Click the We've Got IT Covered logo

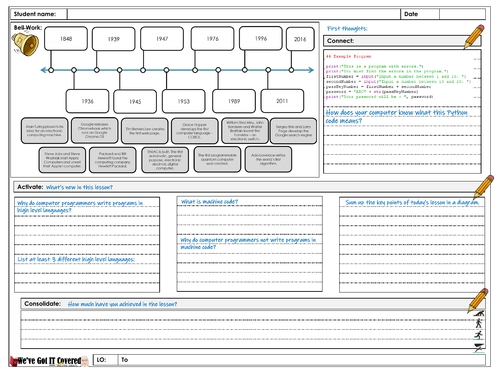point(50,361)
